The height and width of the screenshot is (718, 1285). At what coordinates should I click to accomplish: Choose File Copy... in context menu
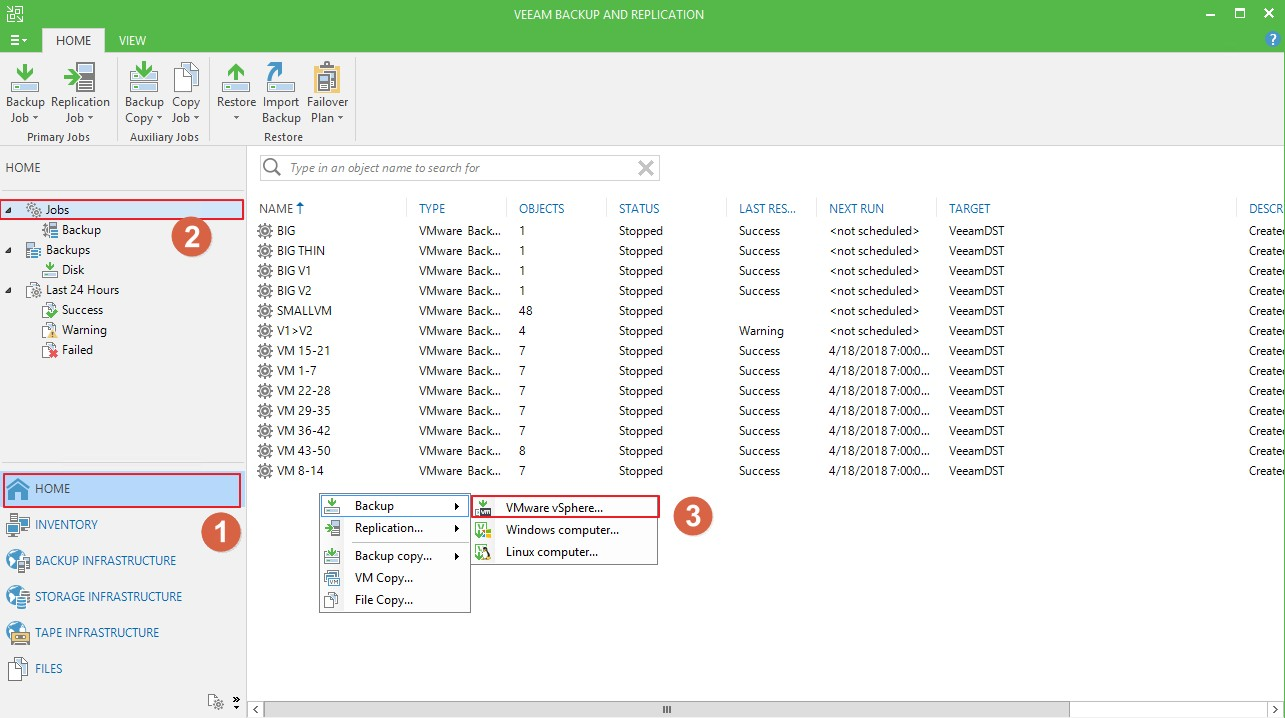383,600
